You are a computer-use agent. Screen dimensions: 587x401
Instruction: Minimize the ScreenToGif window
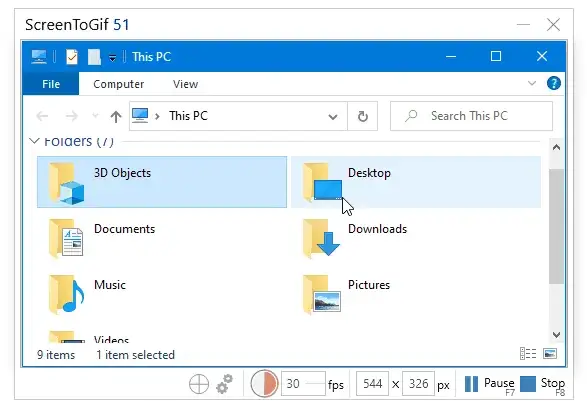coord(523,25)
